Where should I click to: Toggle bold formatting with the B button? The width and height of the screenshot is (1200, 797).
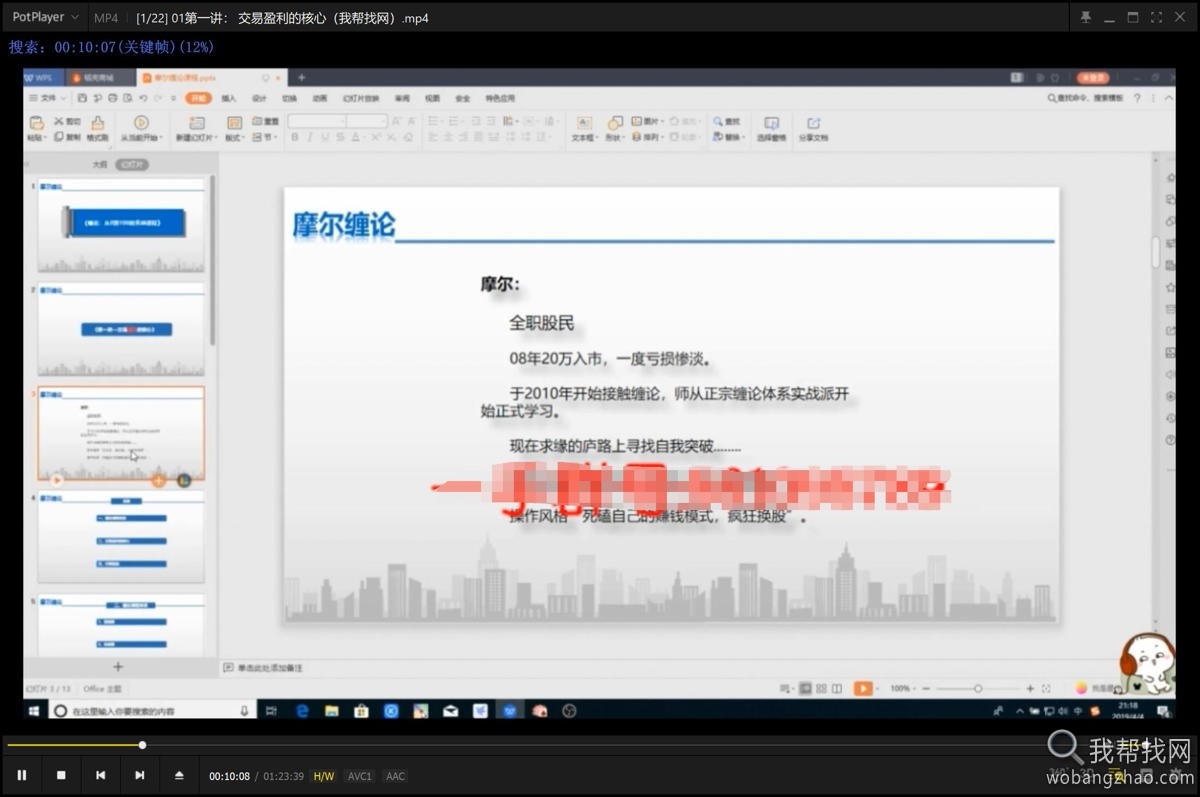(295, 136)
